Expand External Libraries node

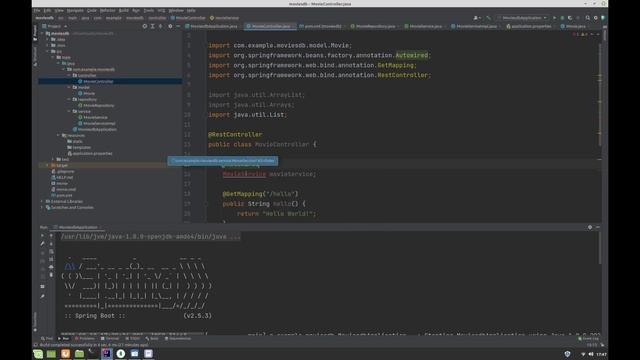coord(42,201)
